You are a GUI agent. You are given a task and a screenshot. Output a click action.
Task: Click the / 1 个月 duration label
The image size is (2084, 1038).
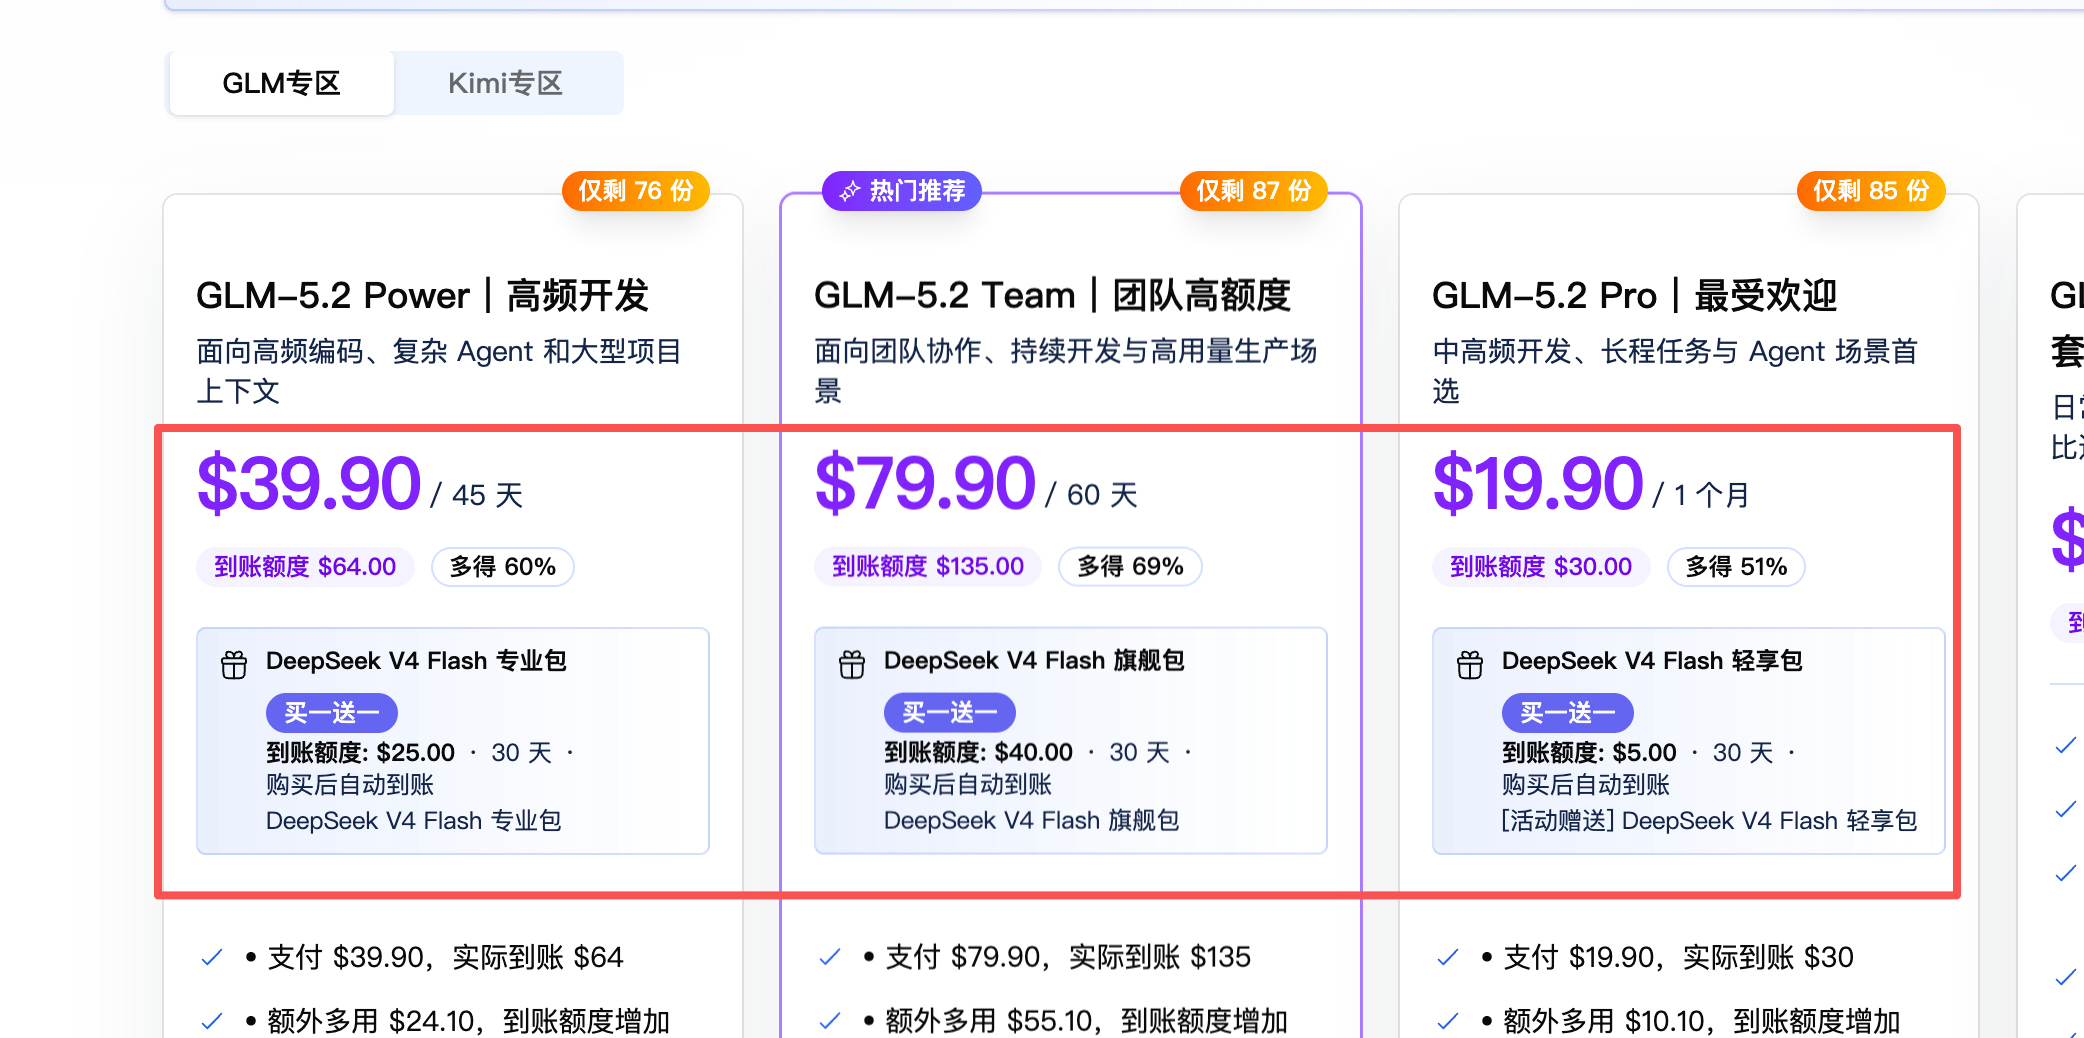pos(1701,495)
